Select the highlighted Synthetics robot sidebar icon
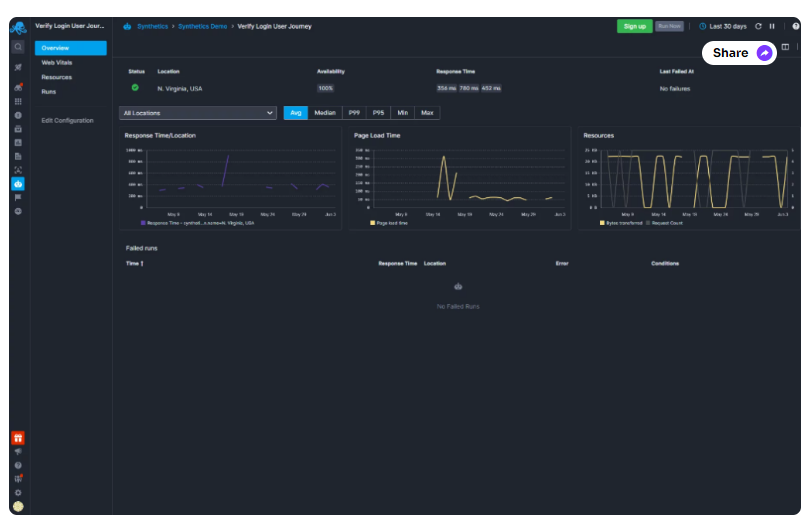The image size is (811, 526). click(18, 184)
